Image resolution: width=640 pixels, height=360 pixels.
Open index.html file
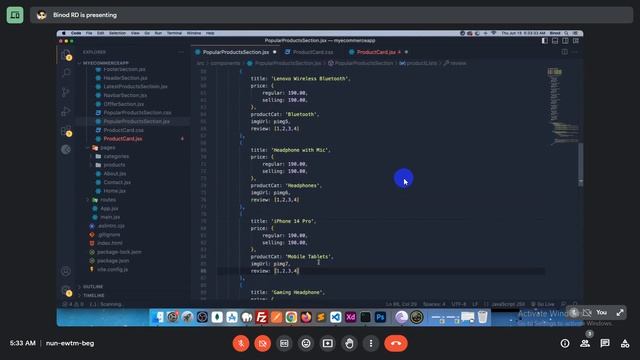click(109, 243)
